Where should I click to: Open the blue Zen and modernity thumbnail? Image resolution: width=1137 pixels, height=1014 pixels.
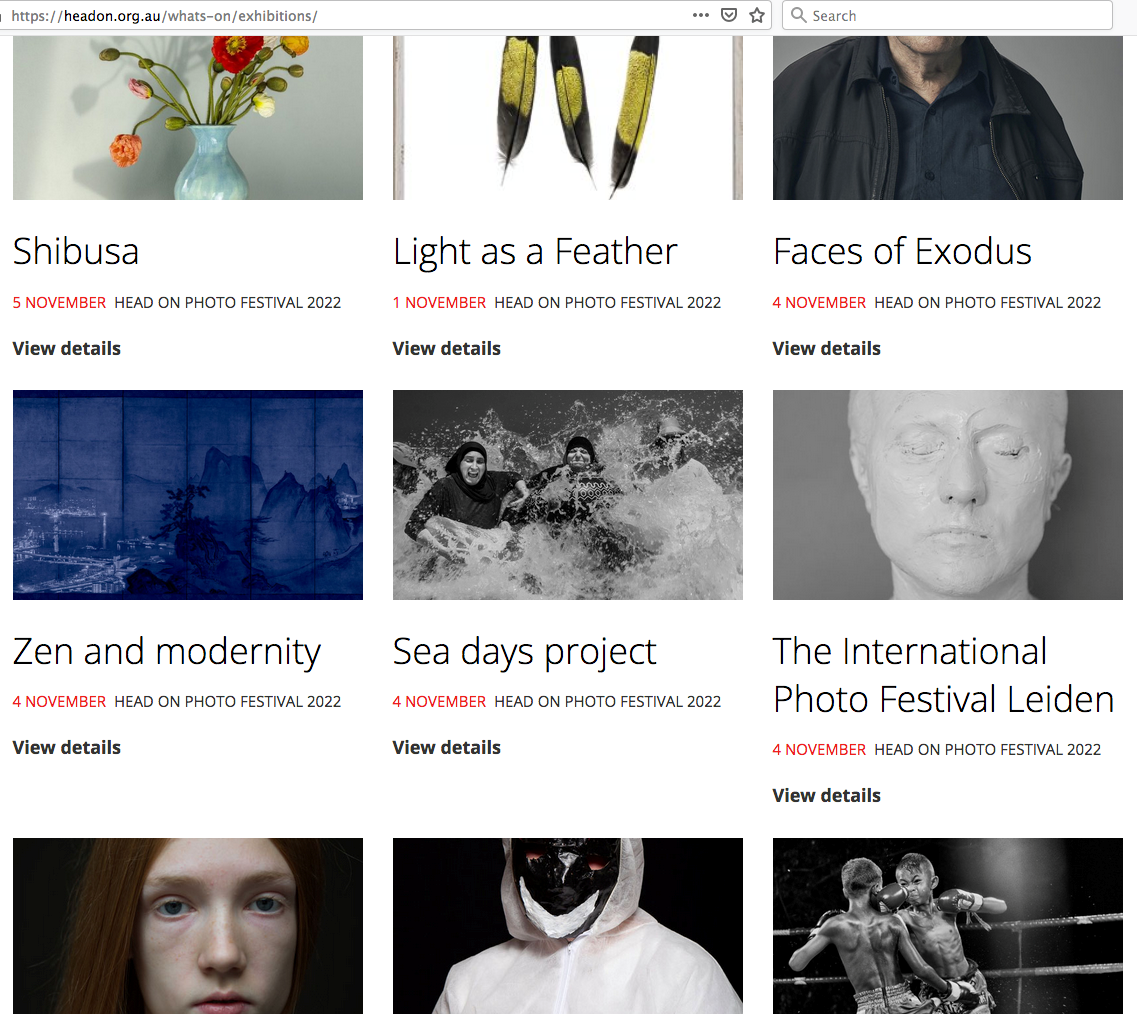[188, 495]
